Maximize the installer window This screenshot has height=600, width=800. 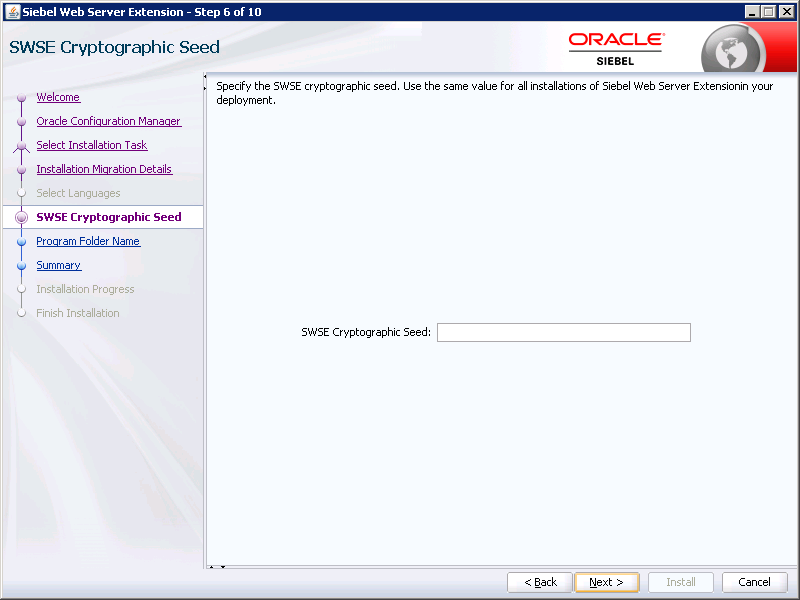click(x=769, y=12)
